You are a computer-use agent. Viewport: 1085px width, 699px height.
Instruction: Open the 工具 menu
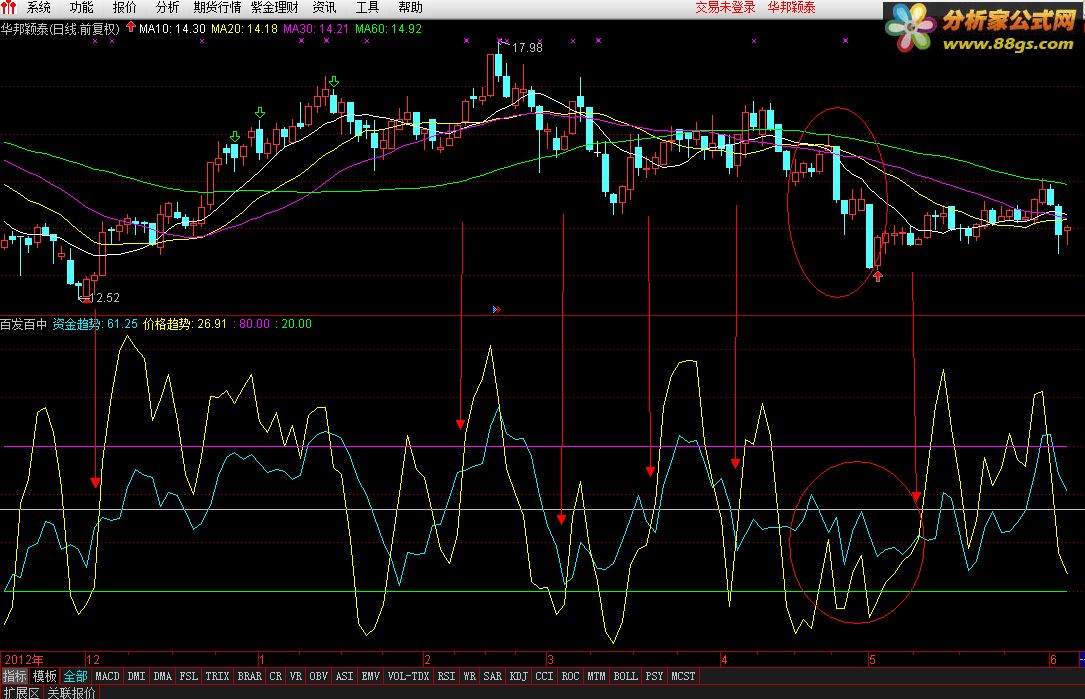point(367,8)
